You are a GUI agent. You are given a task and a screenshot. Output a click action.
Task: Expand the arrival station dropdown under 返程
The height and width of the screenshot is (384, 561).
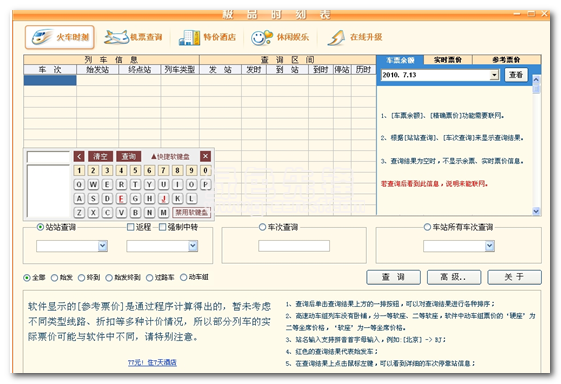193,246
